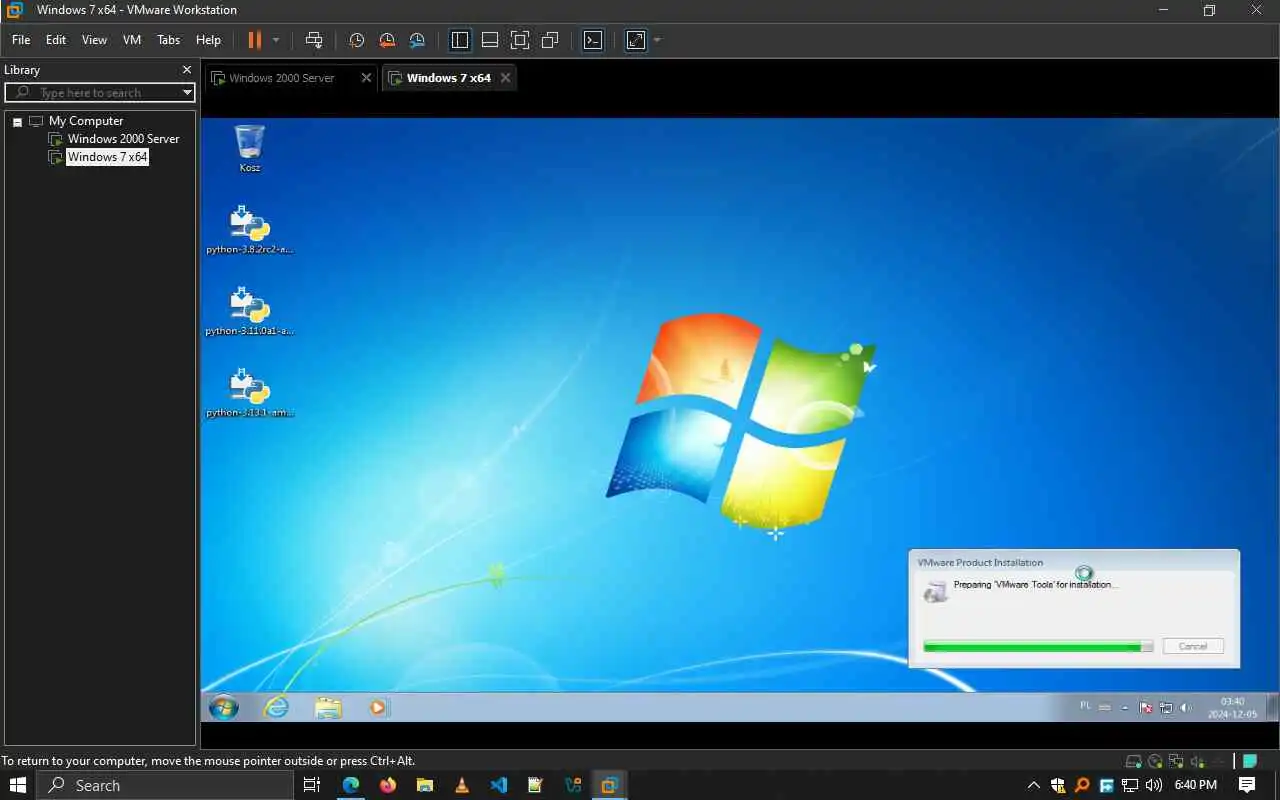Click the network adapter status icon in VMware
1280x800 pixels.
(1176, 761)
